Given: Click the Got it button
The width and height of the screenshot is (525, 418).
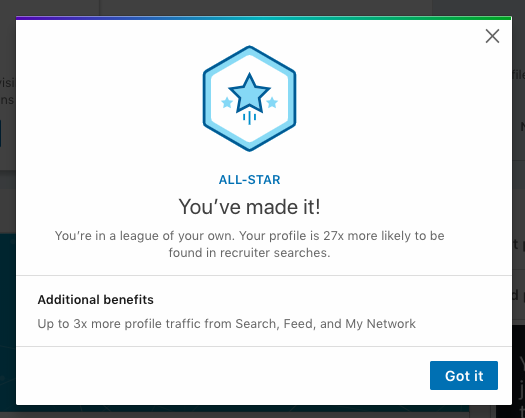Looking at the screenshot, I should coord(464,375).
